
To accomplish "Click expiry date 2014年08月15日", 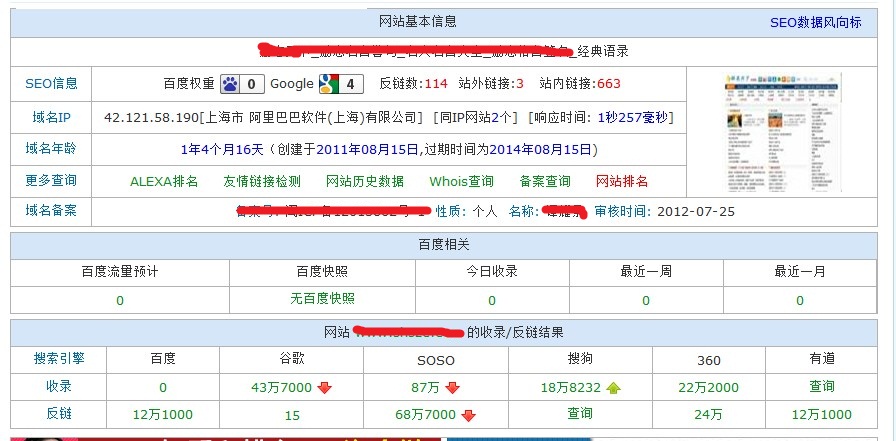I will (540, 150).
